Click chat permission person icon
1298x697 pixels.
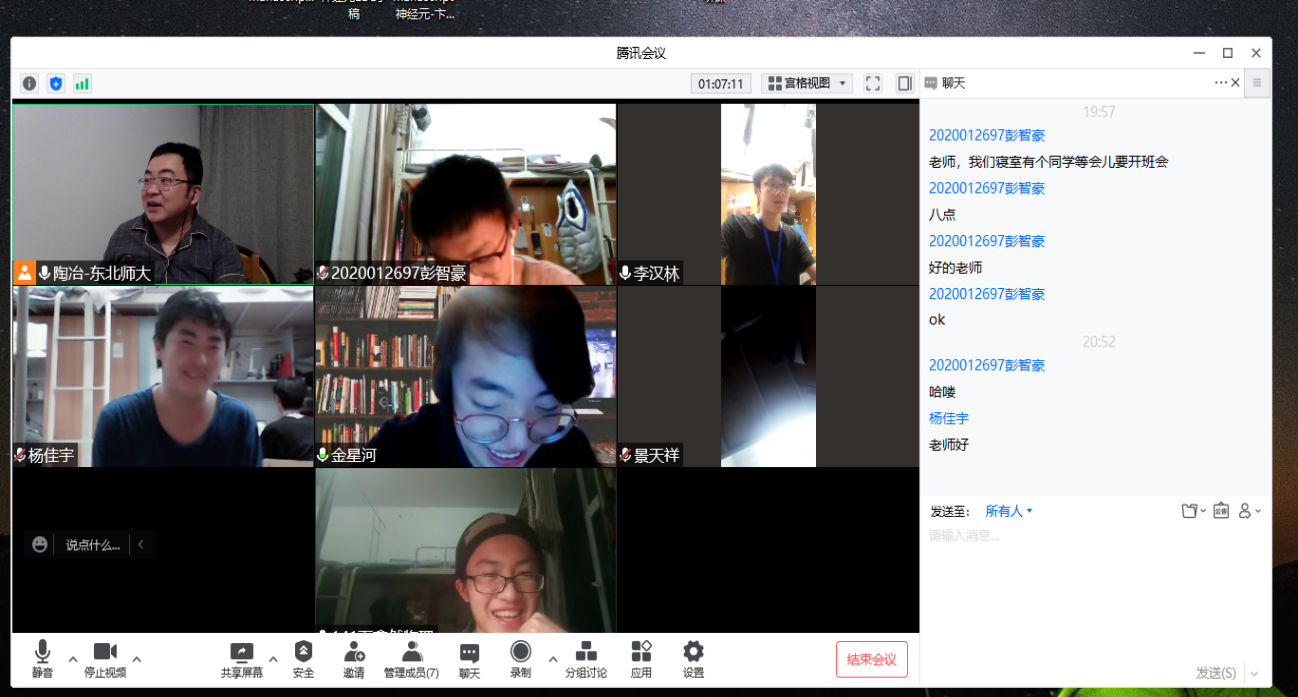[x=1245, y=511]
